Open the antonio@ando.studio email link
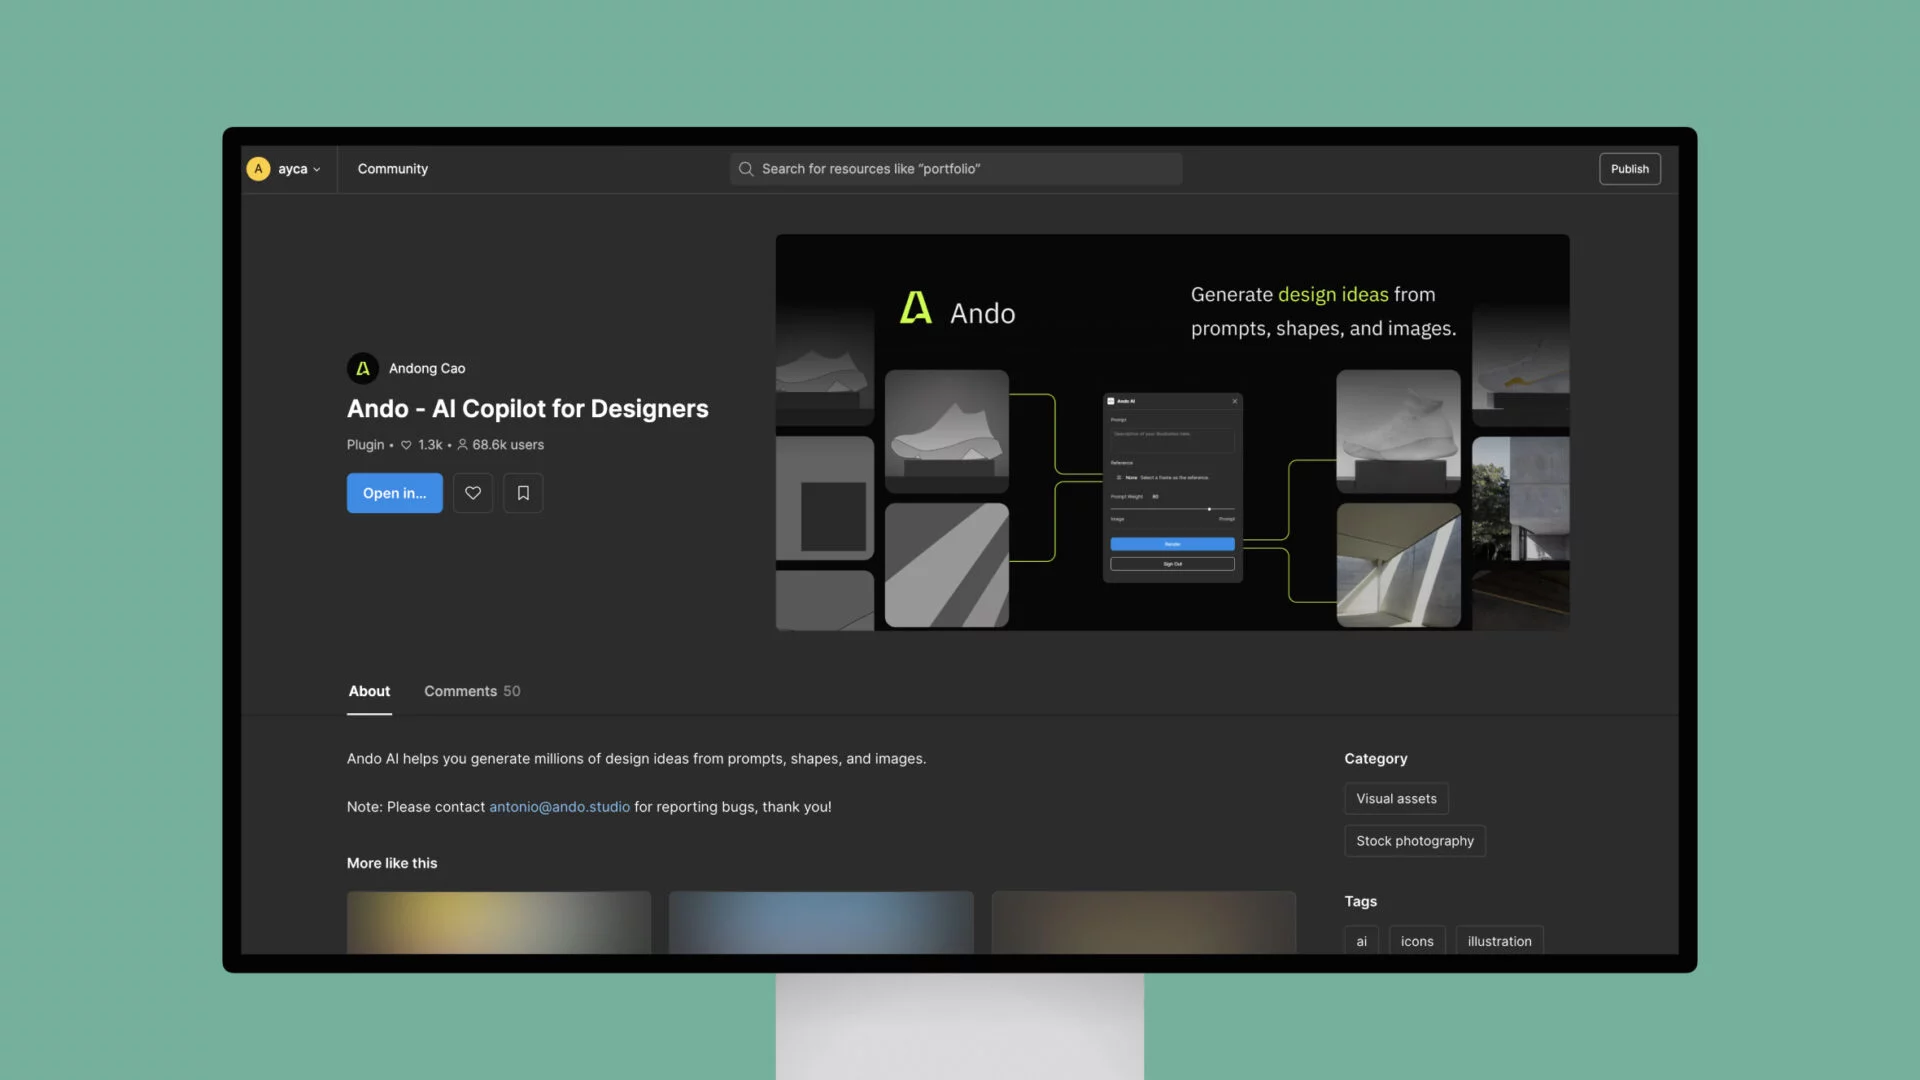This screenshot has height=1080, width=1920. [x=559, y=807]
